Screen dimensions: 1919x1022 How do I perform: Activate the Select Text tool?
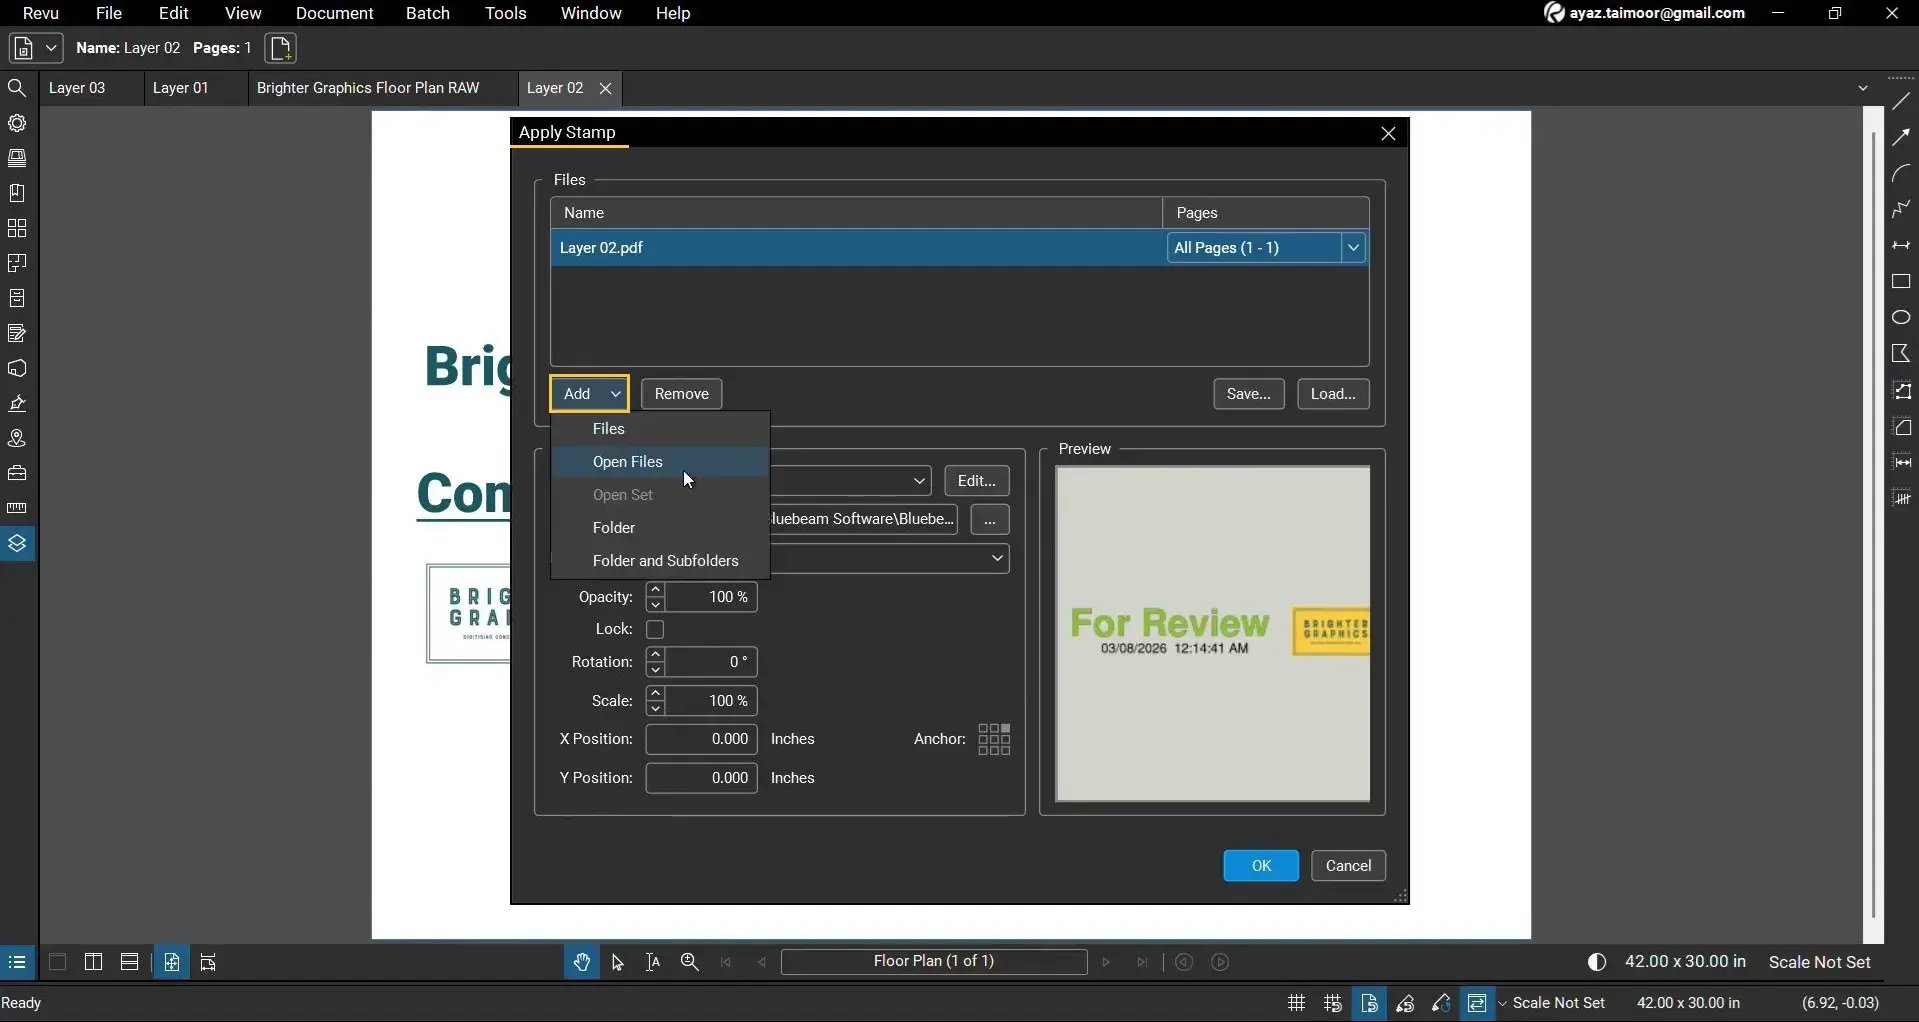click(653, 963)
